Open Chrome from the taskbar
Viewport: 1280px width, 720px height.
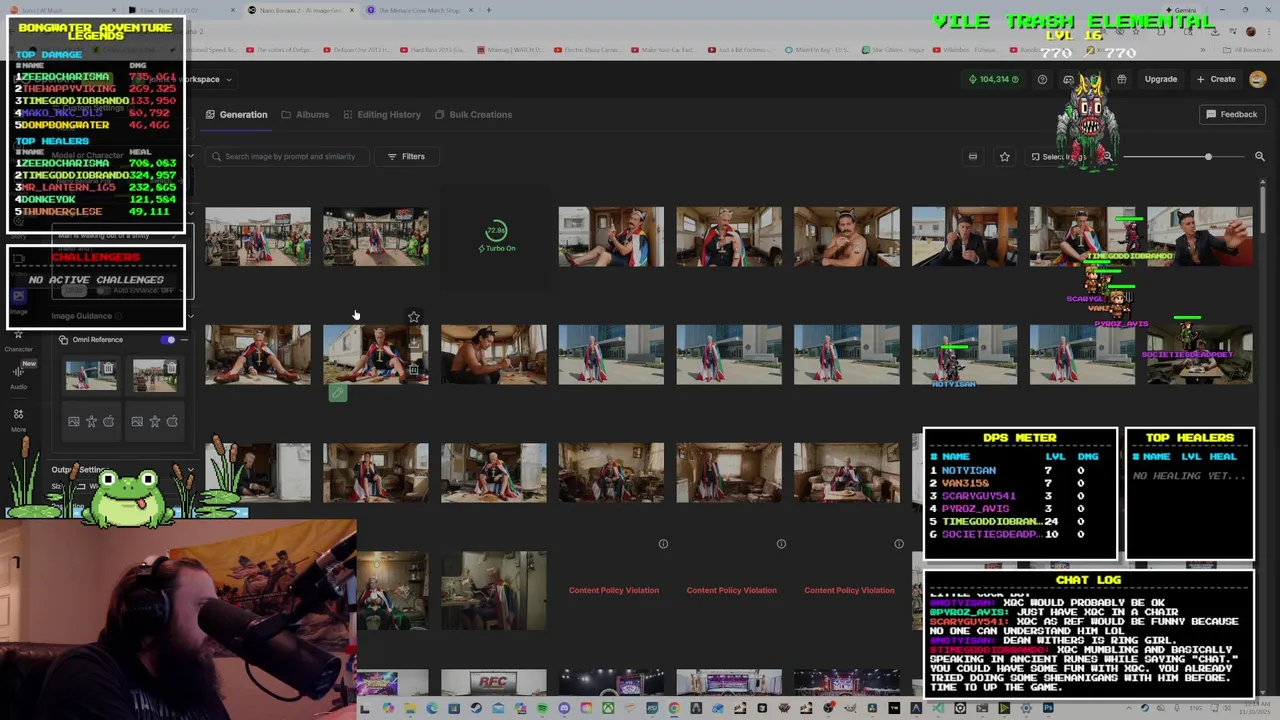[x=674, y=709]
